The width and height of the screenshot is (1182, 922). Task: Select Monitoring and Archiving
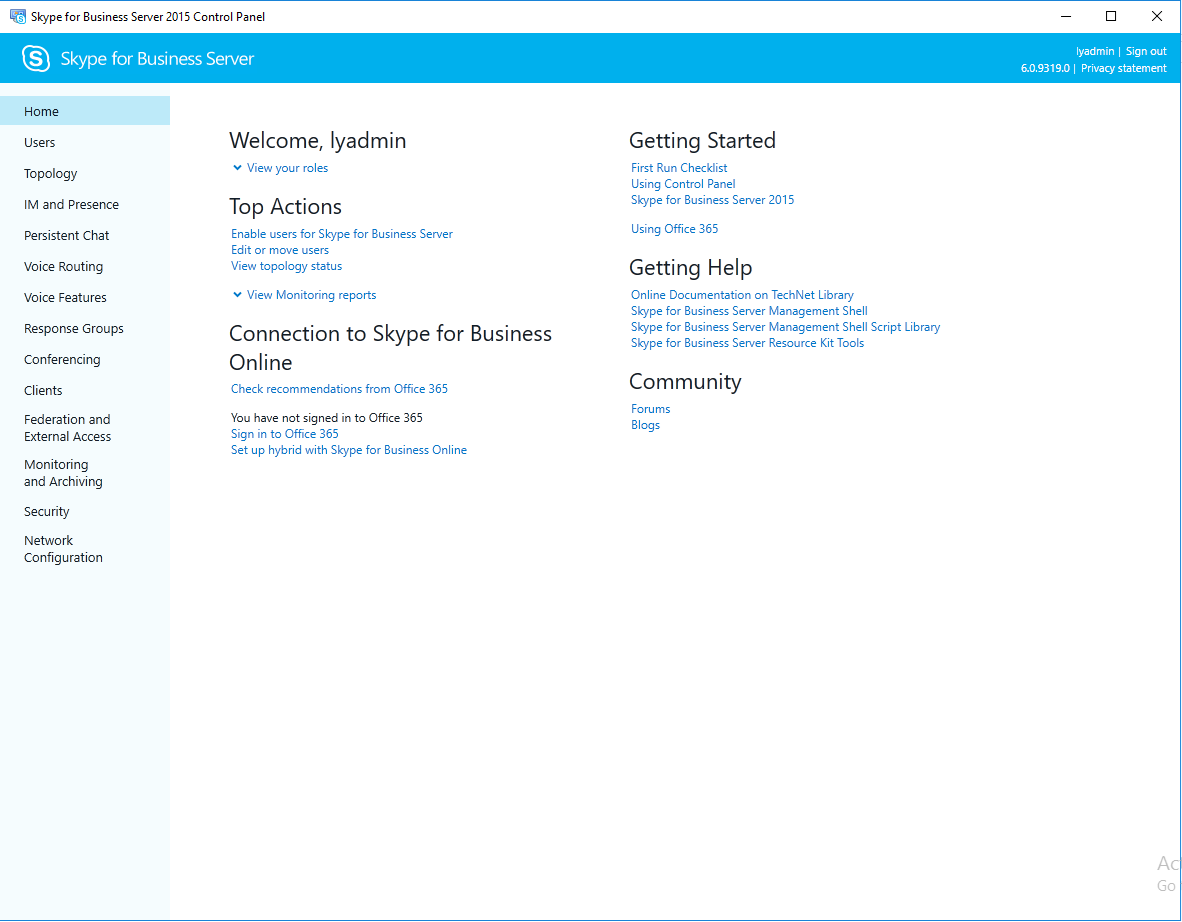(85, 473)
